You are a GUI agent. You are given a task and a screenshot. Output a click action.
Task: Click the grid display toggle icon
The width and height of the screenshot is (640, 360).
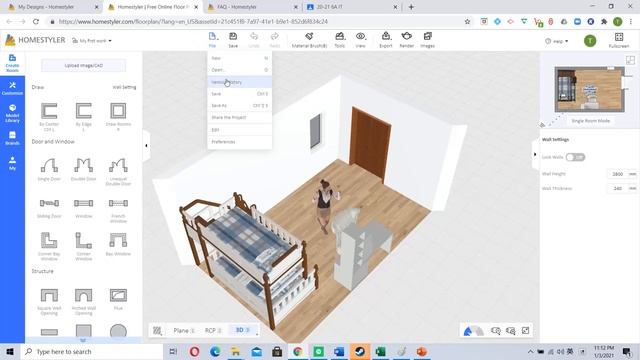[157, 331]
